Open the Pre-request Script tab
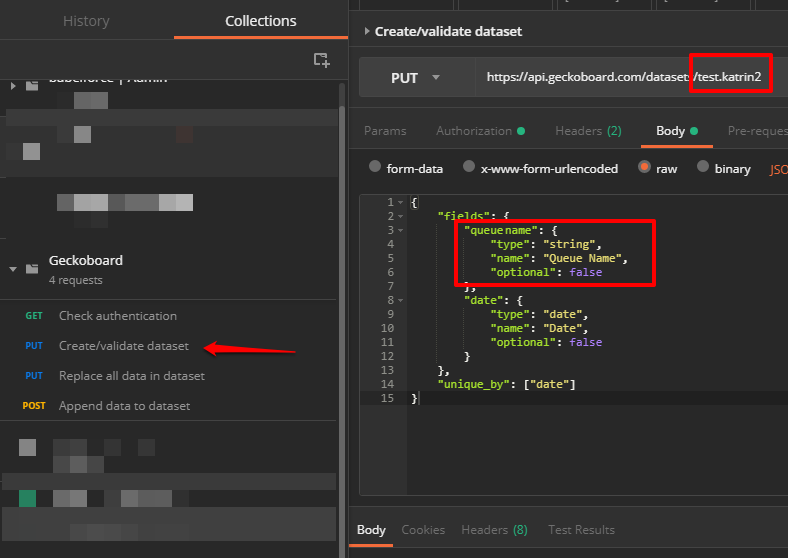 [757, 131]
